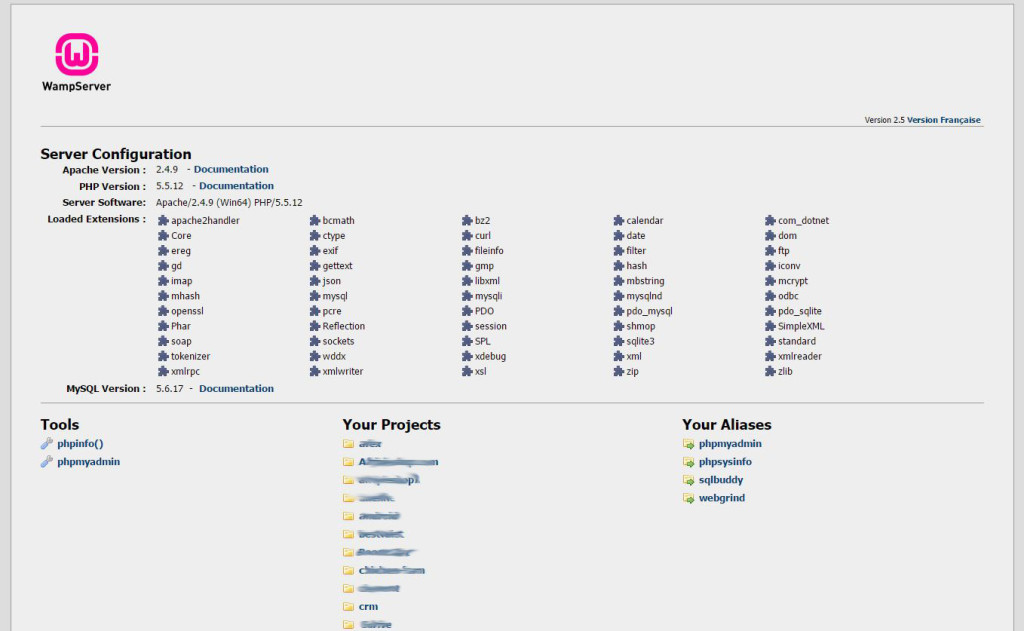Click the puzzle icon beside calendar
This screenshot has width=1024, height=631.
pos(618,221)
